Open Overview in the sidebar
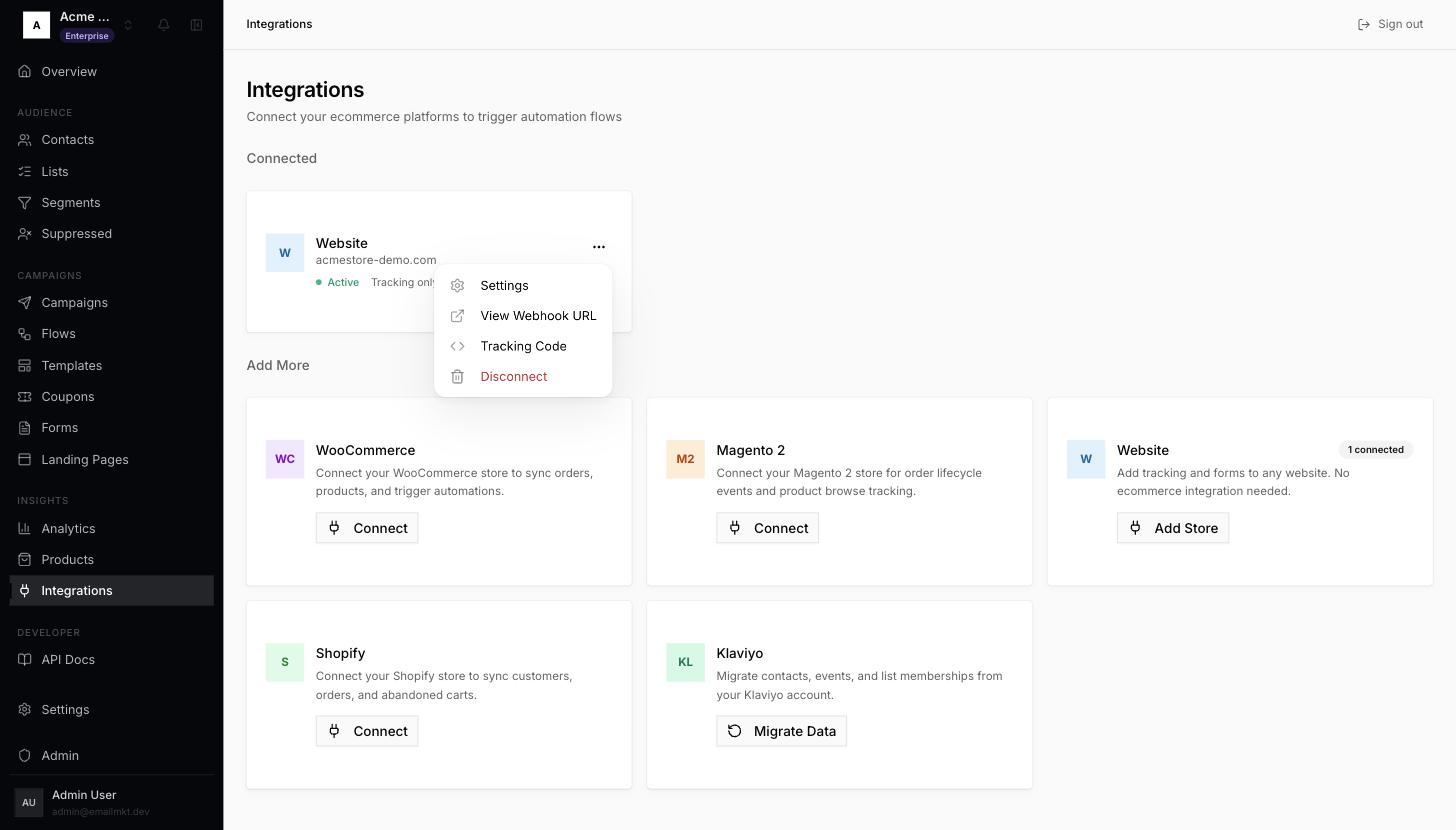The height and width of the screenshot is (830, 1456). 111,72
